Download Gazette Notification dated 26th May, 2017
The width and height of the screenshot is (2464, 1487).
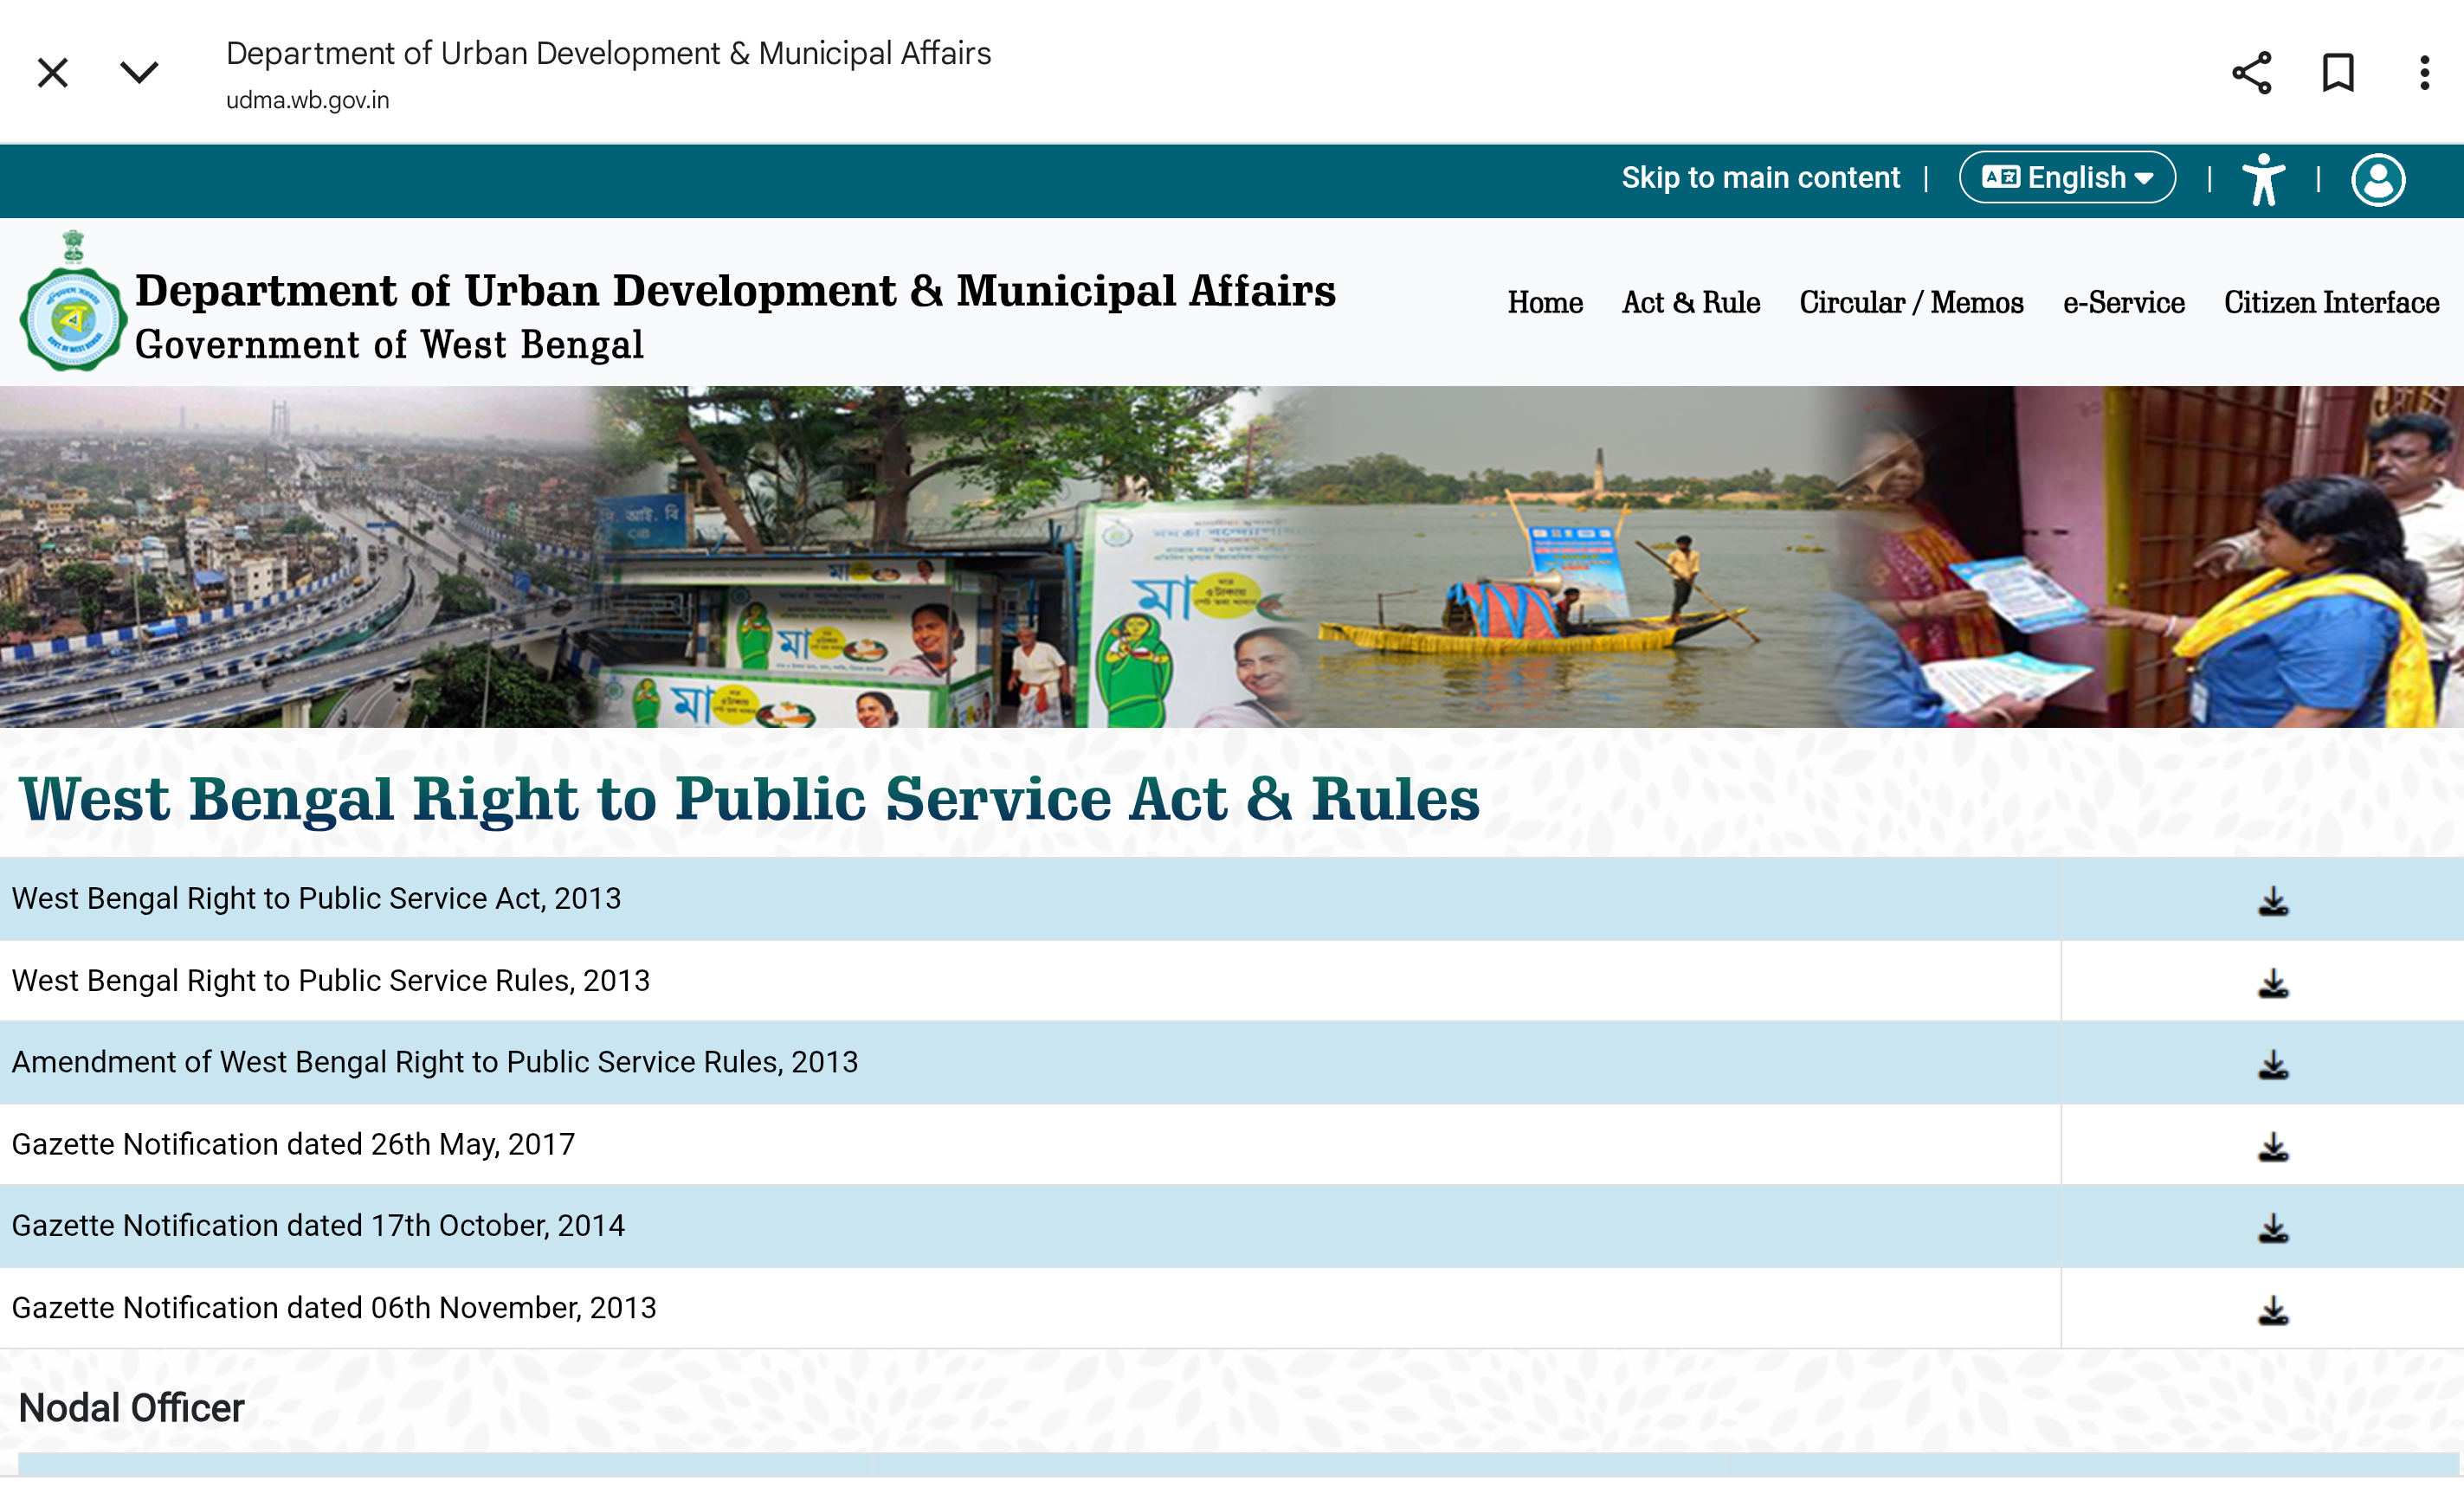2272,1146
